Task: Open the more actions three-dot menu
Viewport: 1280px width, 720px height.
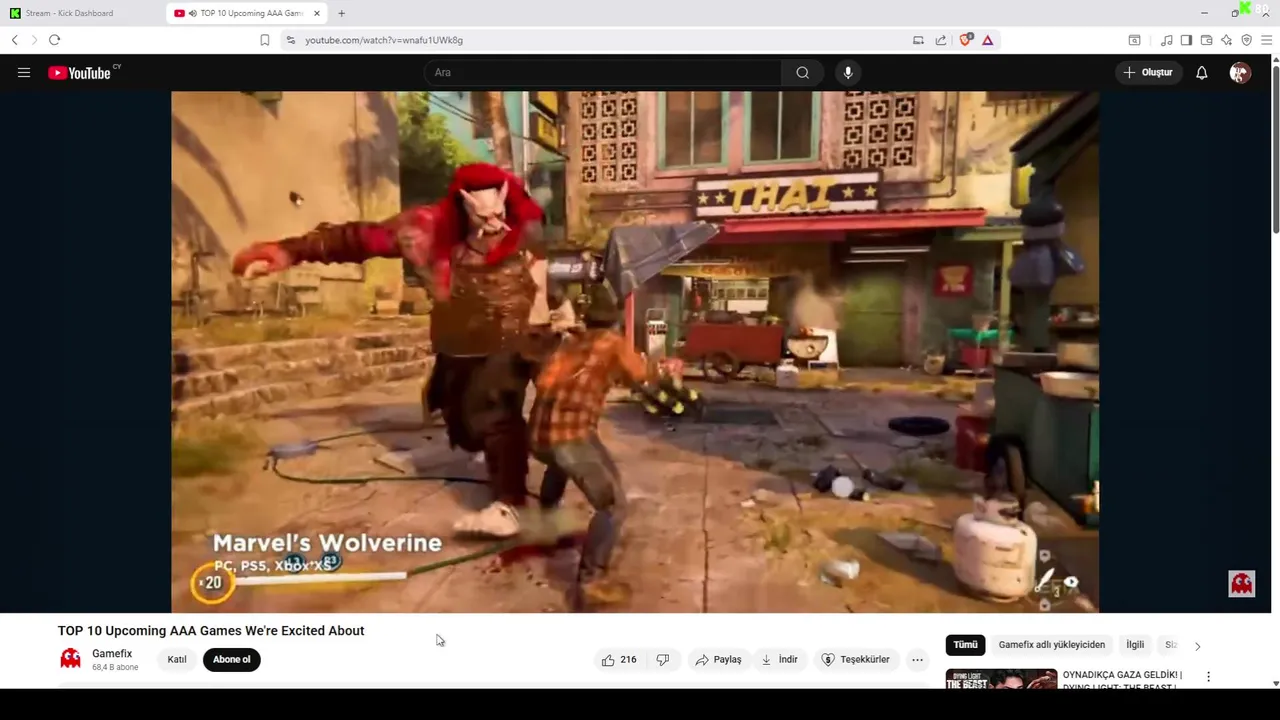Action: pyautogui.click(x=917, y=659)
